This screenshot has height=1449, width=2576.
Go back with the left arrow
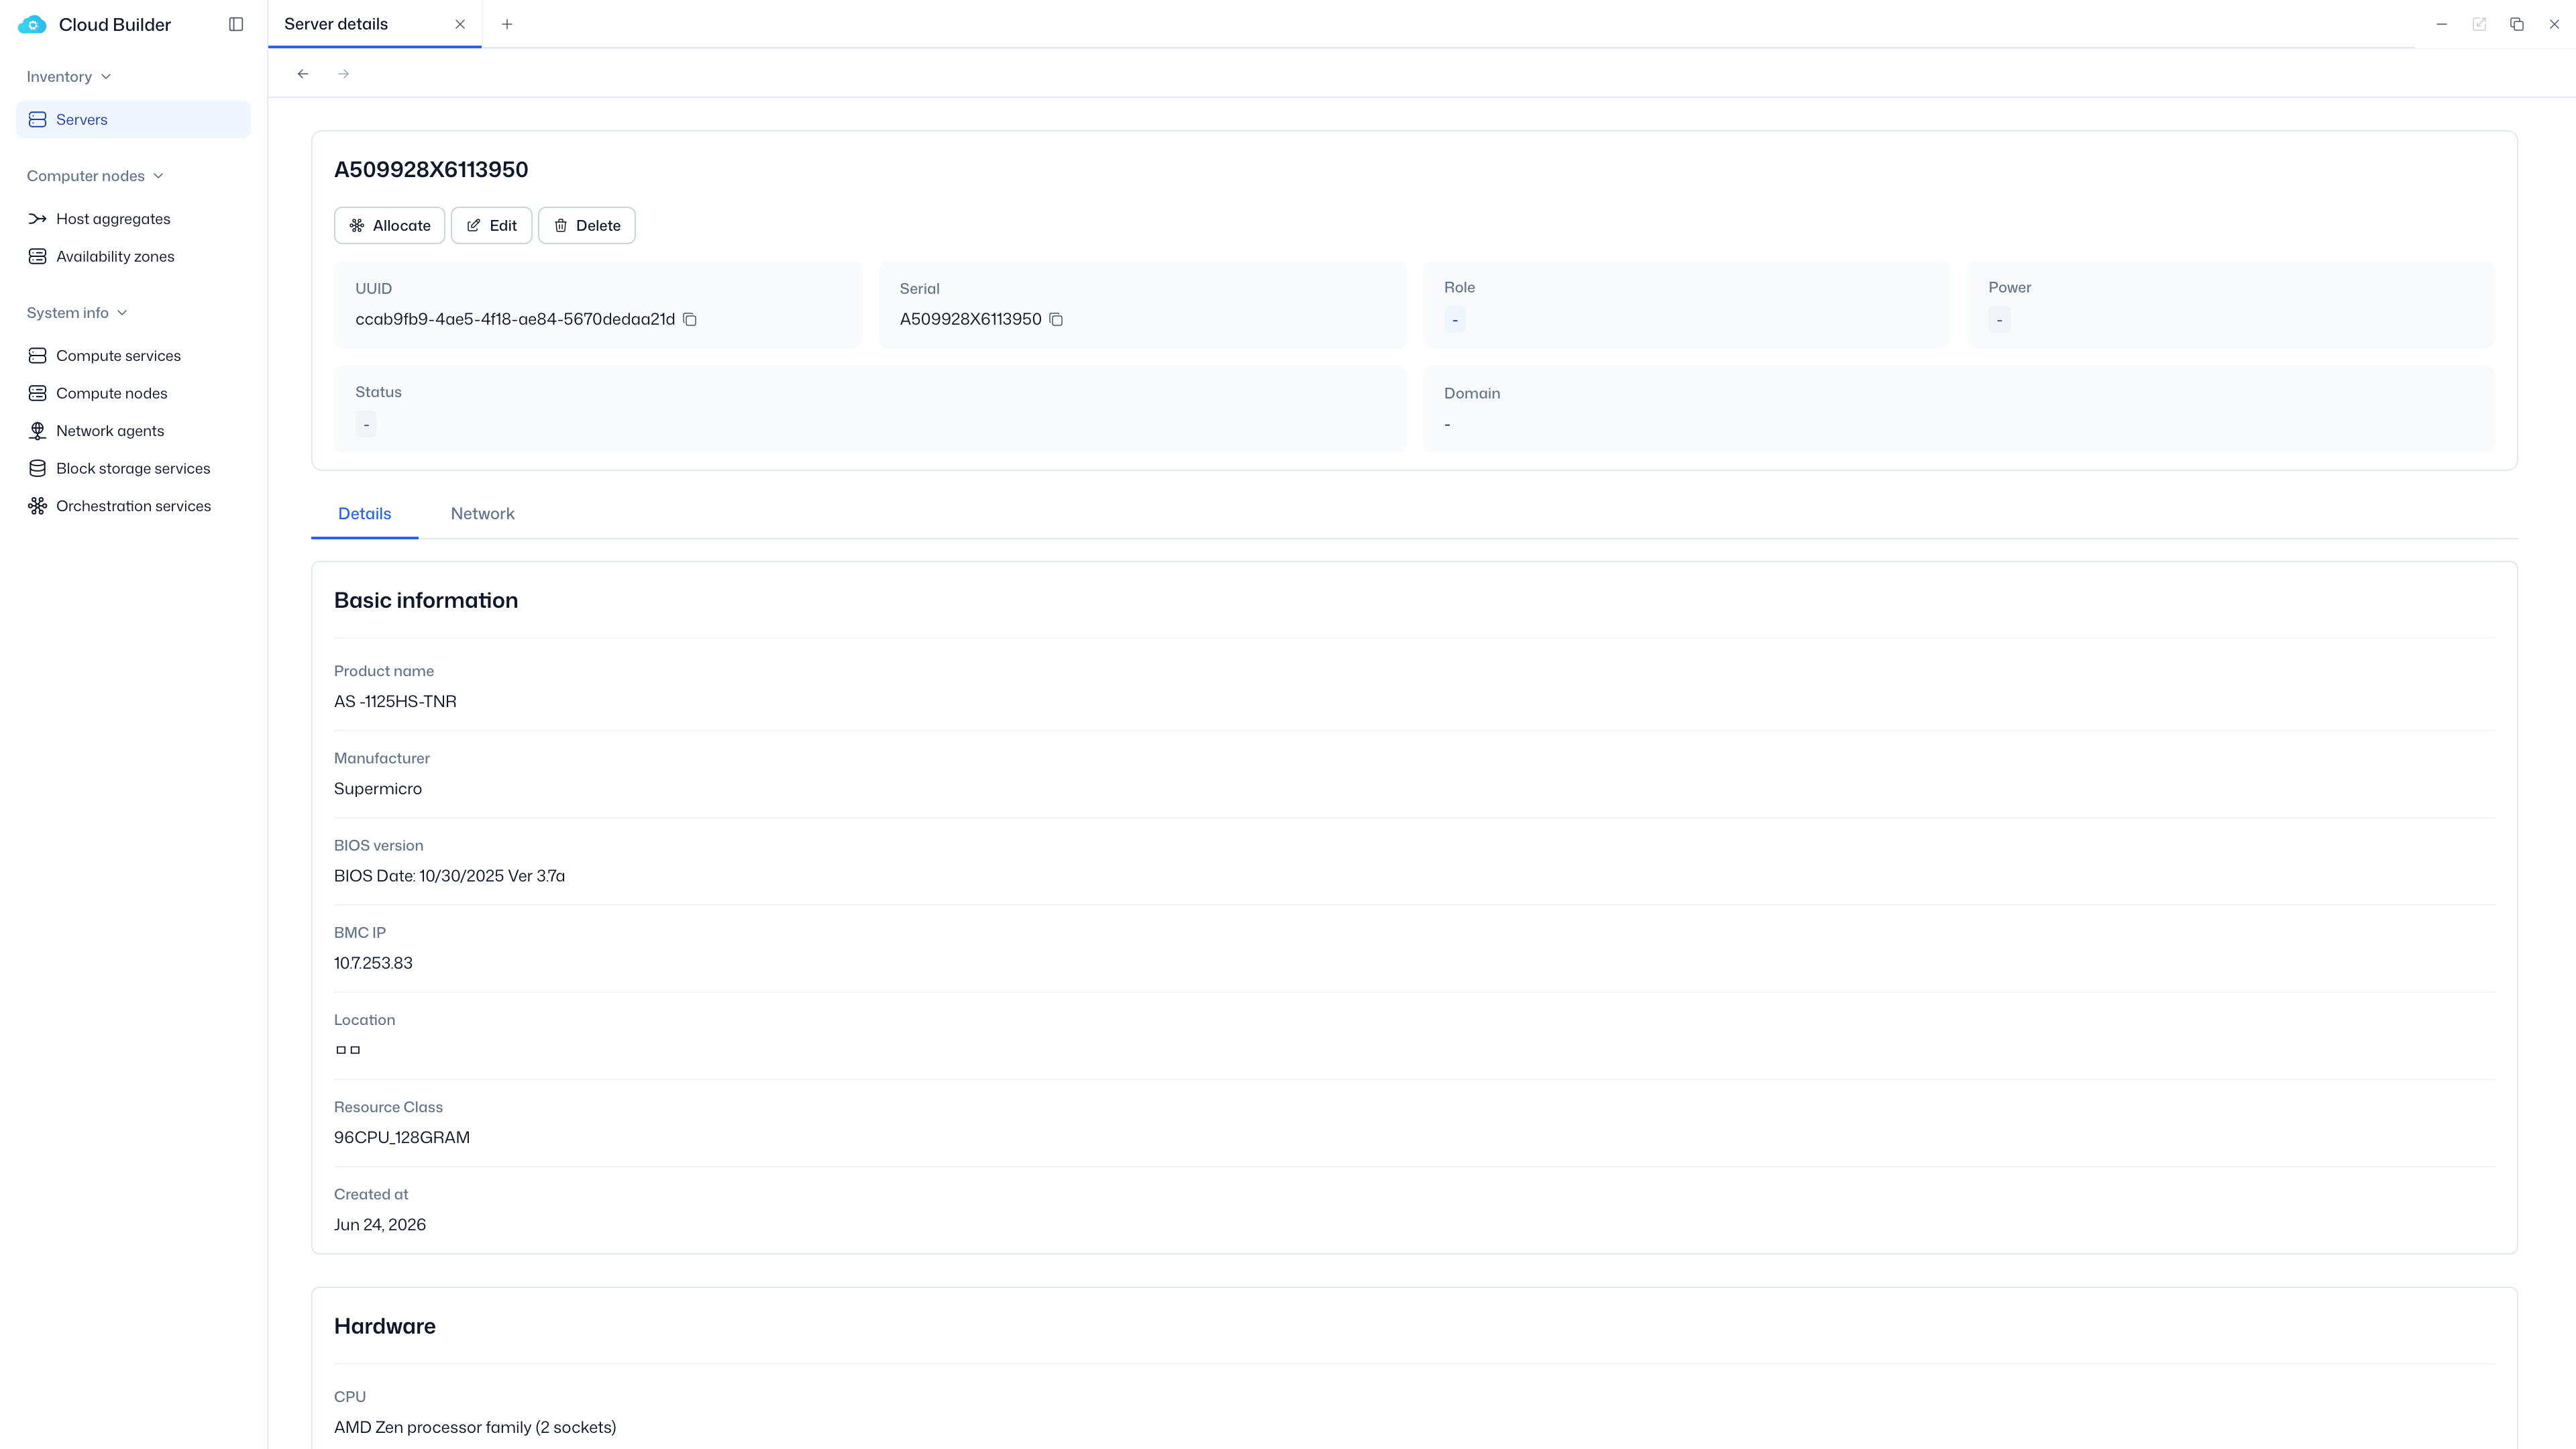pyautogui.click(x=303, y=74)
